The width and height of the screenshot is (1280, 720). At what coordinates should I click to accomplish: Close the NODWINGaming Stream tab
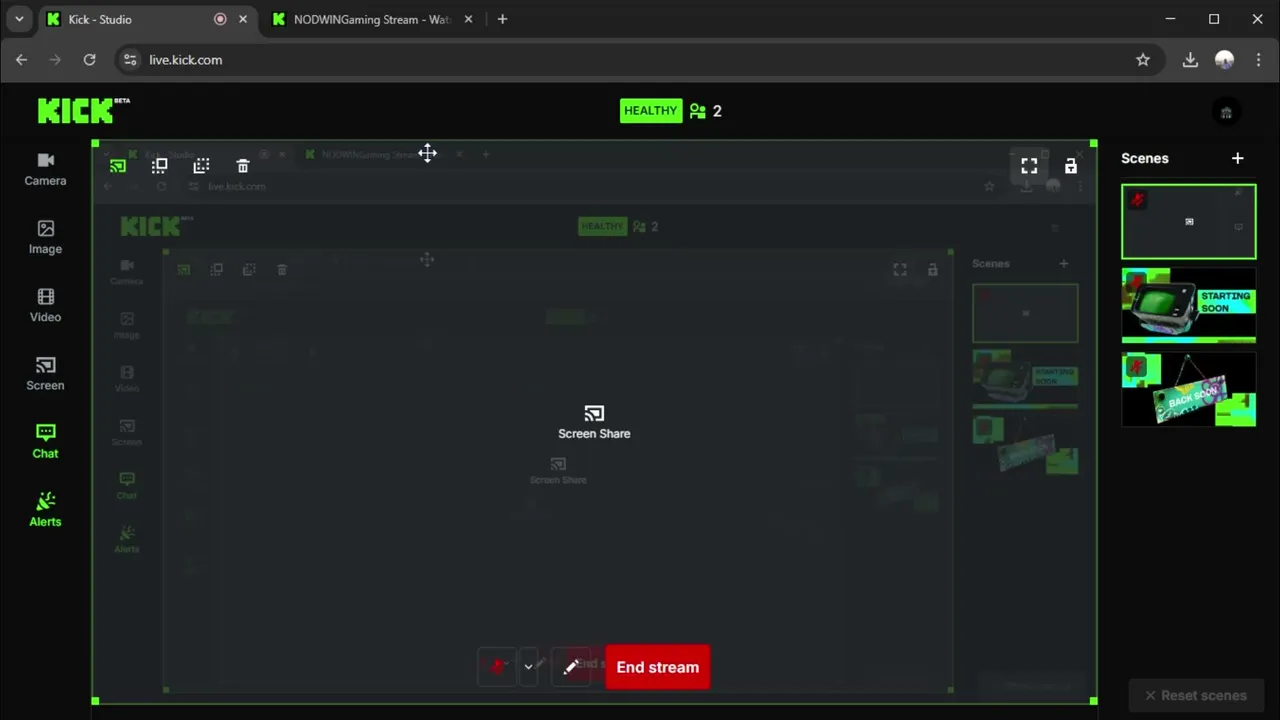[467, 19]
